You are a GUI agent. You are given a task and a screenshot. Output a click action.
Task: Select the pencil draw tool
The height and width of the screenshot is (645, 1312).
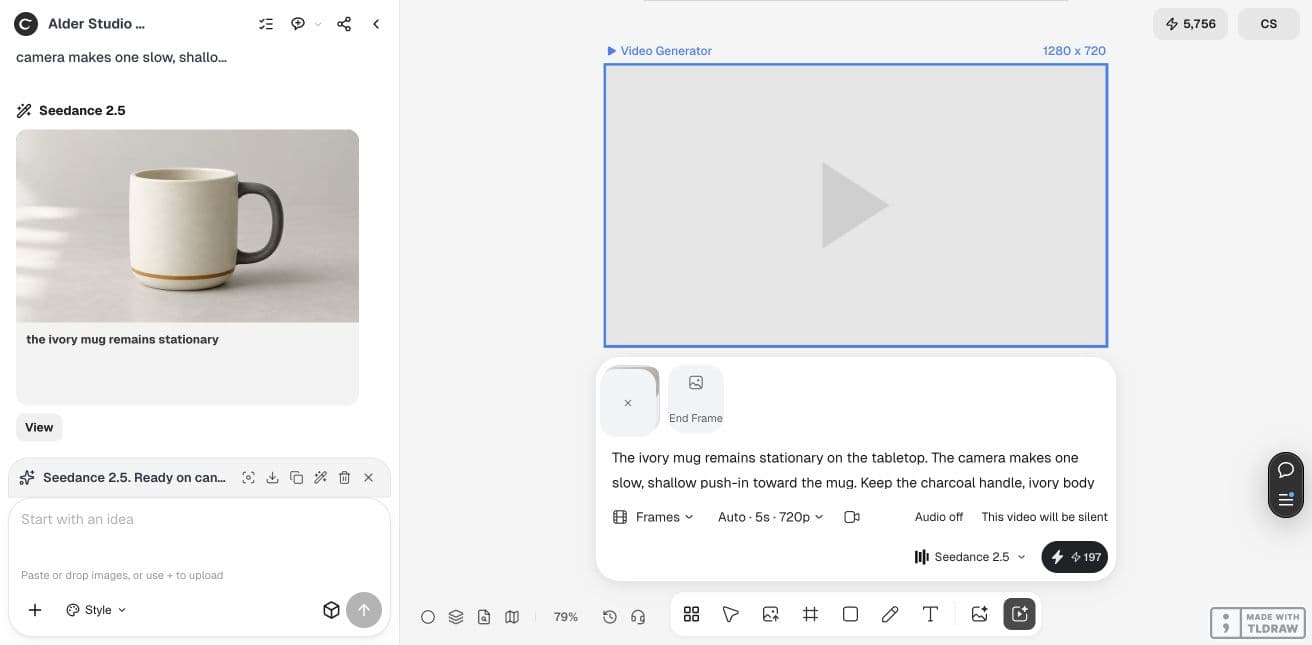pyautogui.click(x=890, y=614)
